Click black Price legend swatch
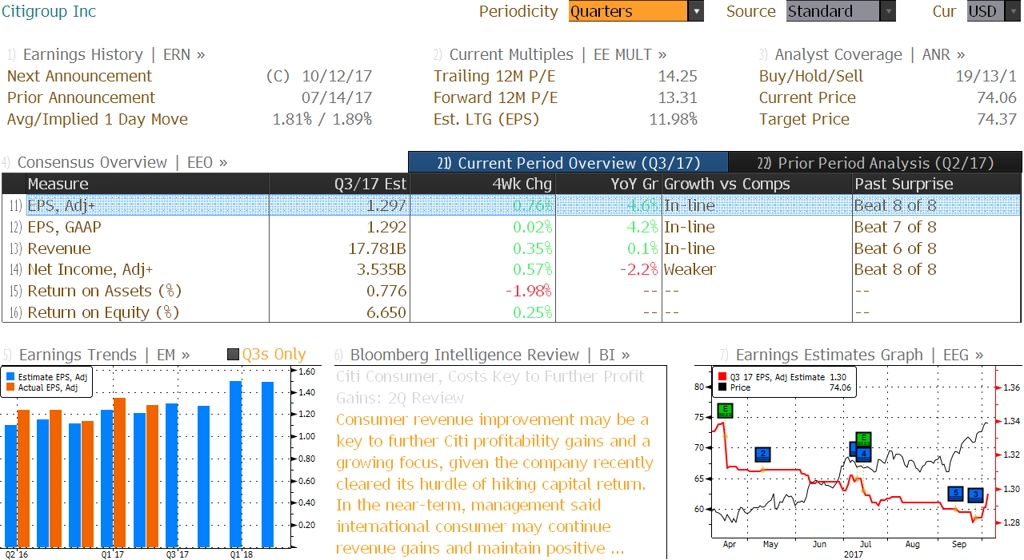Image resolution: width=1024 pixels, height=560 pixels. pyautogui.click(x=722, y=387)
